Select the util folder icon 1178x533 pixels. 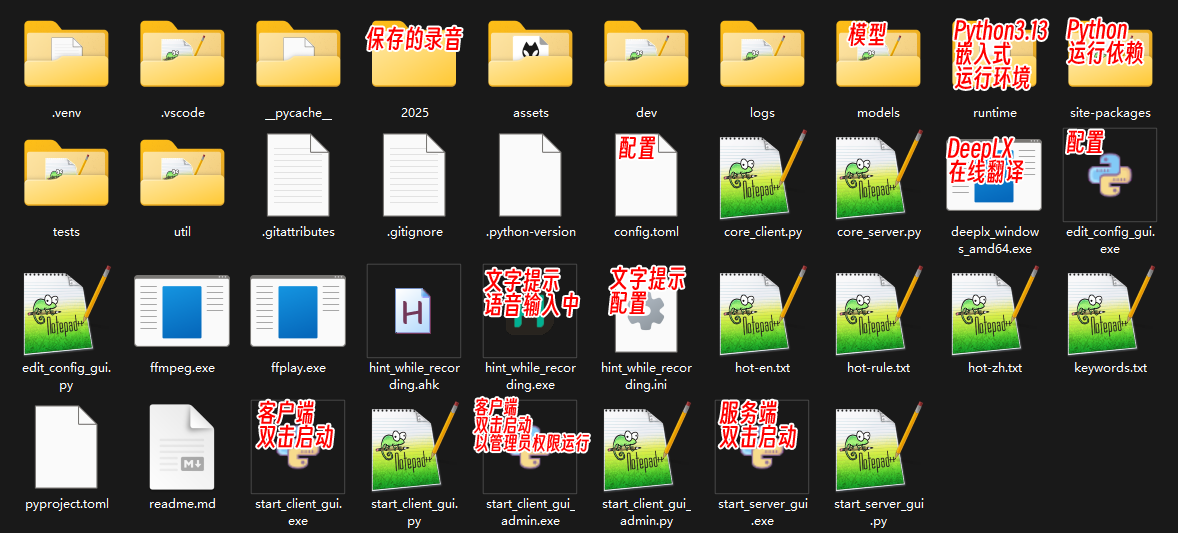pyautogui.click(x=182, y=173)
